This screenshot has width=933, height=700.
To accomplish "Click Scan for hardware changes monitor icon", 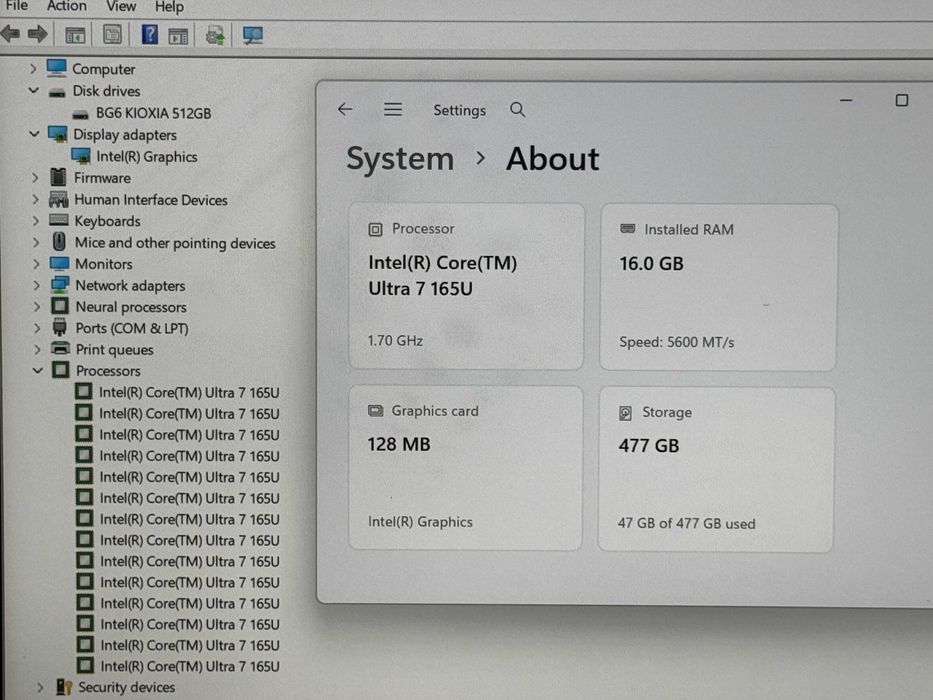I will click(252, 36).
